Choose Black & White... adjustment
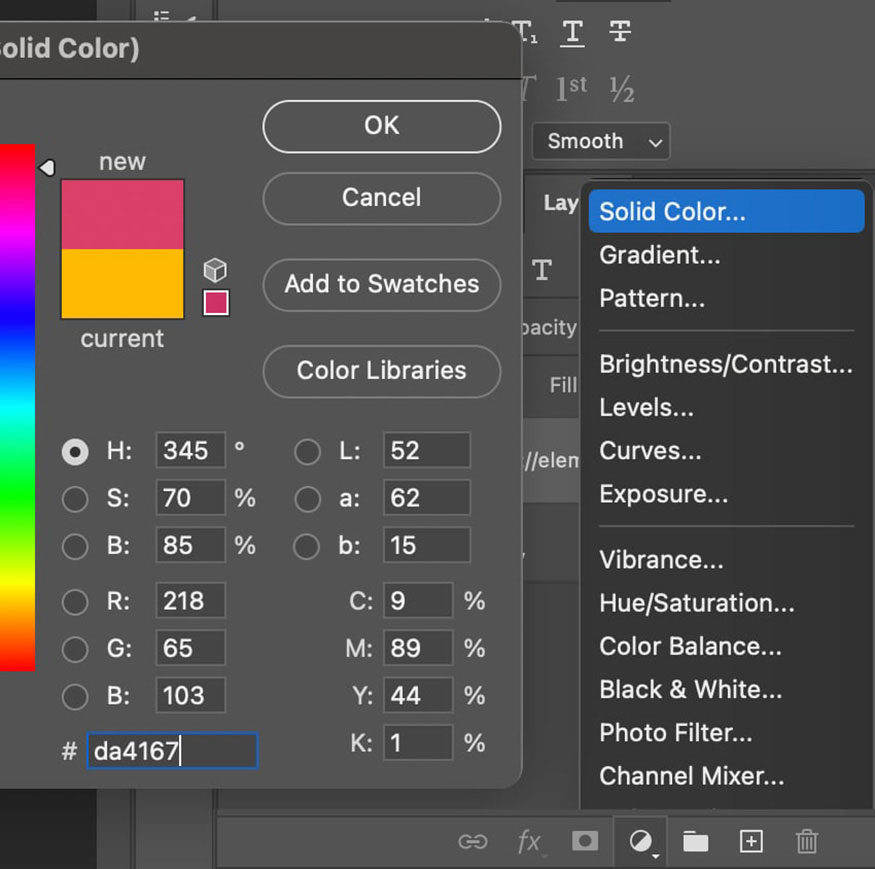Viewport: 875px width, 869px height. (726, 689)
